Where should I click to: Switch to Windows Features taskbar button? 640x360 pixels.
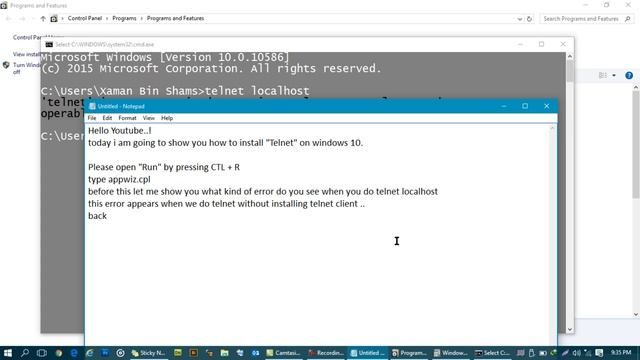coord(451,353)
